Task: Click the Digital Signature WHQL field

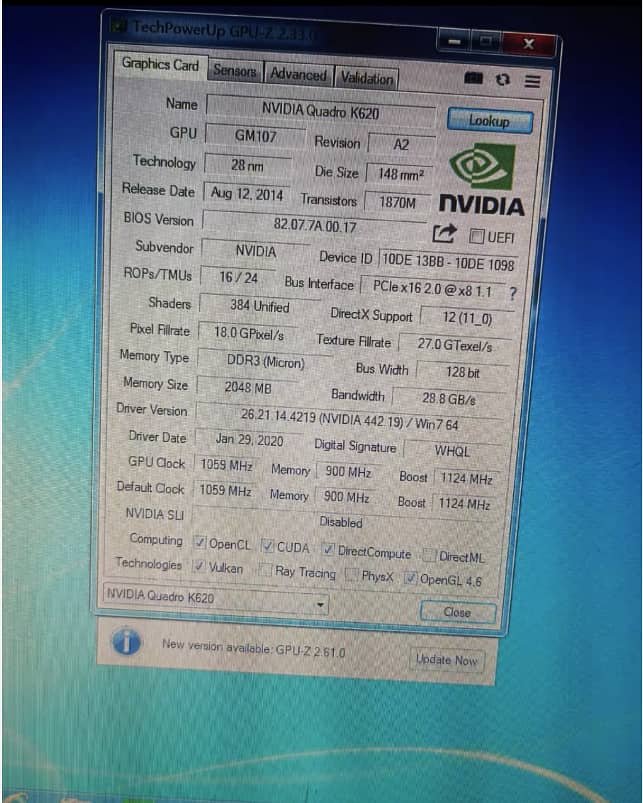Action: [x=452, y=451]
